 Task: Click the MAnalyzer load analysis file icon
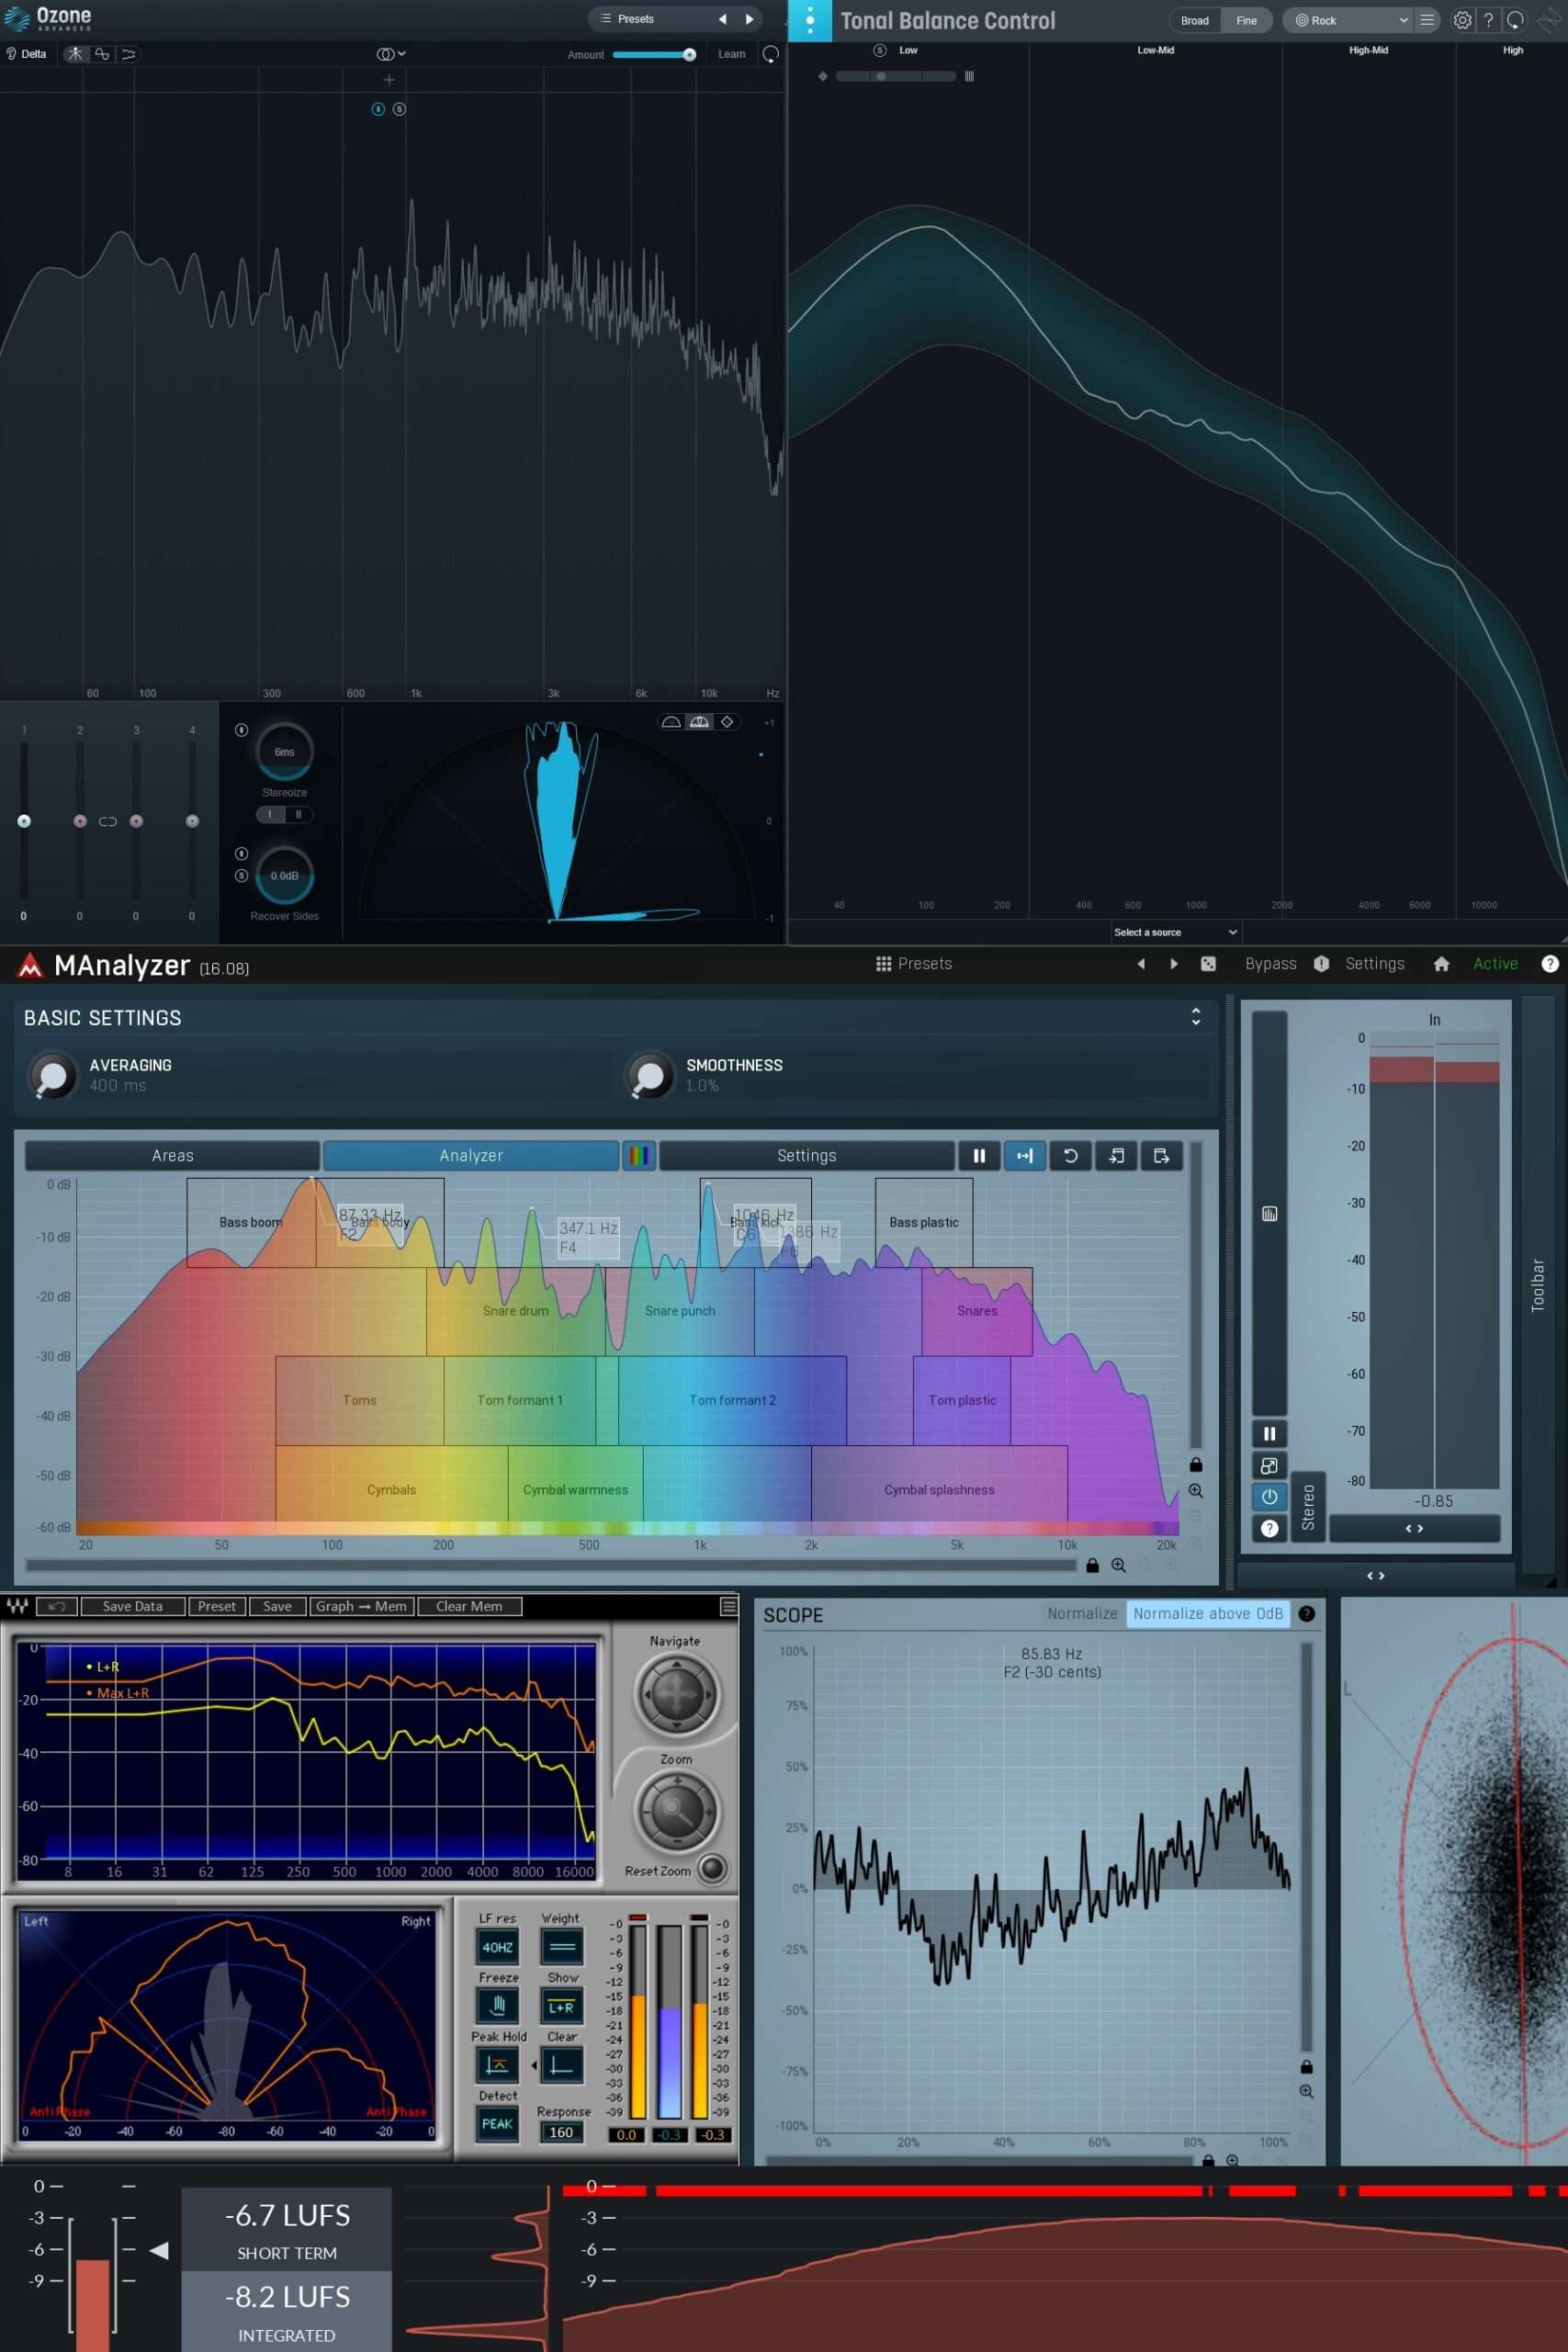pos(1116,1156)
